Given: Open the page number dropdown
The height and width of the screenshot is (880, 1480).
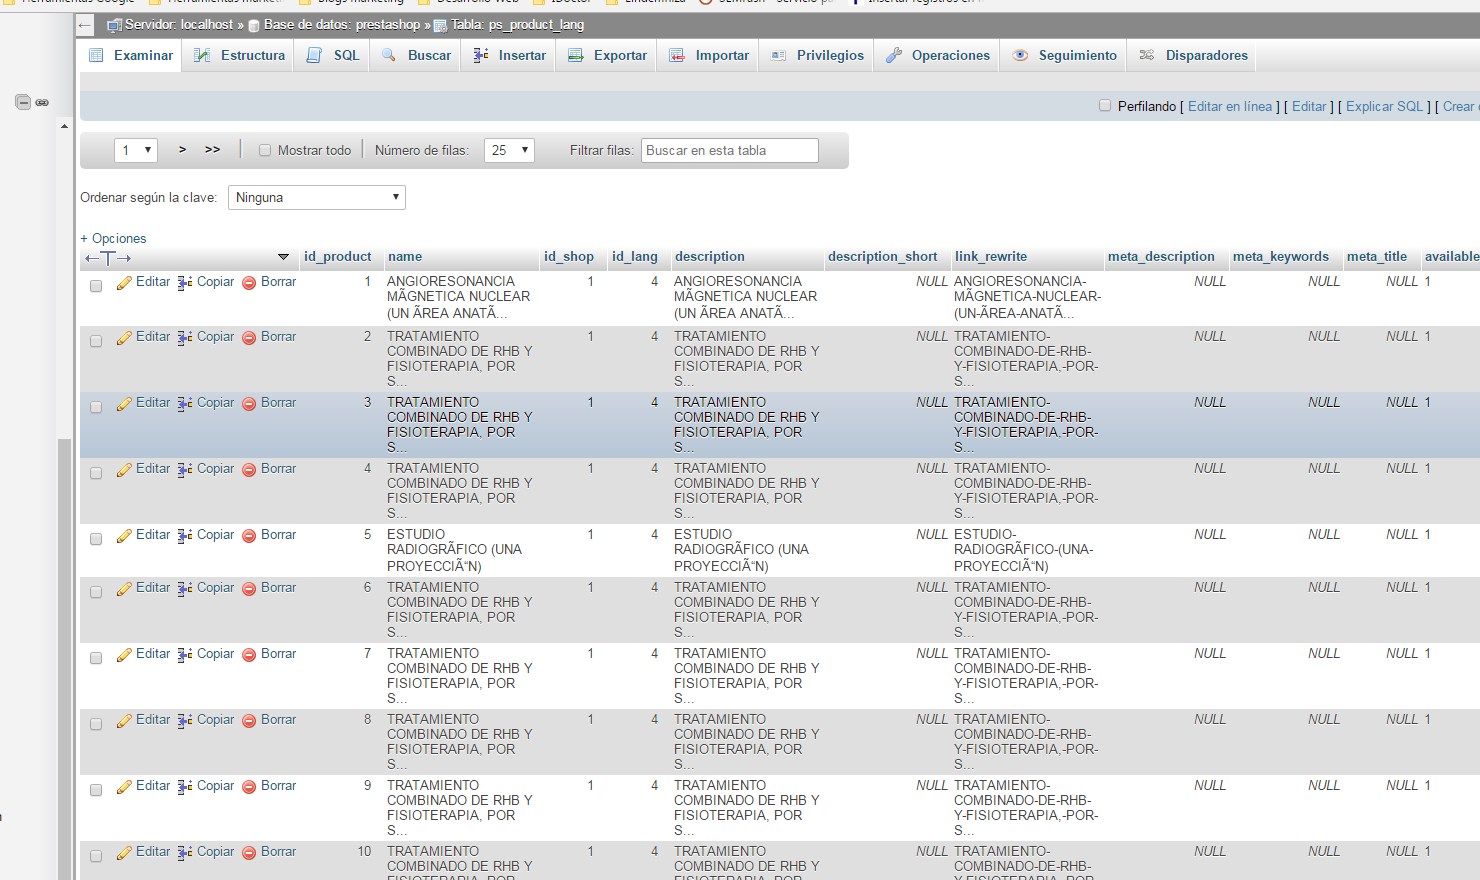Looking at the screenshot, I should 136,151.
